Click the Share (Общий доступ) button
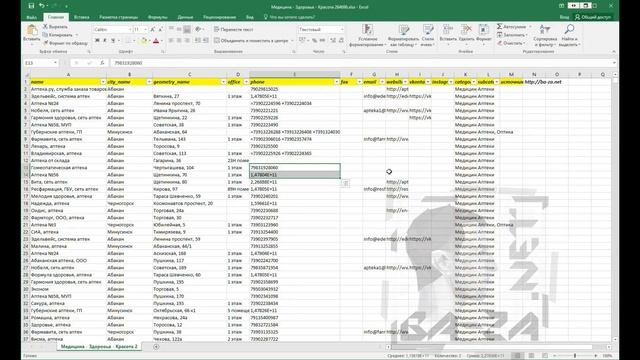The height and width of the screenshot is (360, 640). (593, 17)
